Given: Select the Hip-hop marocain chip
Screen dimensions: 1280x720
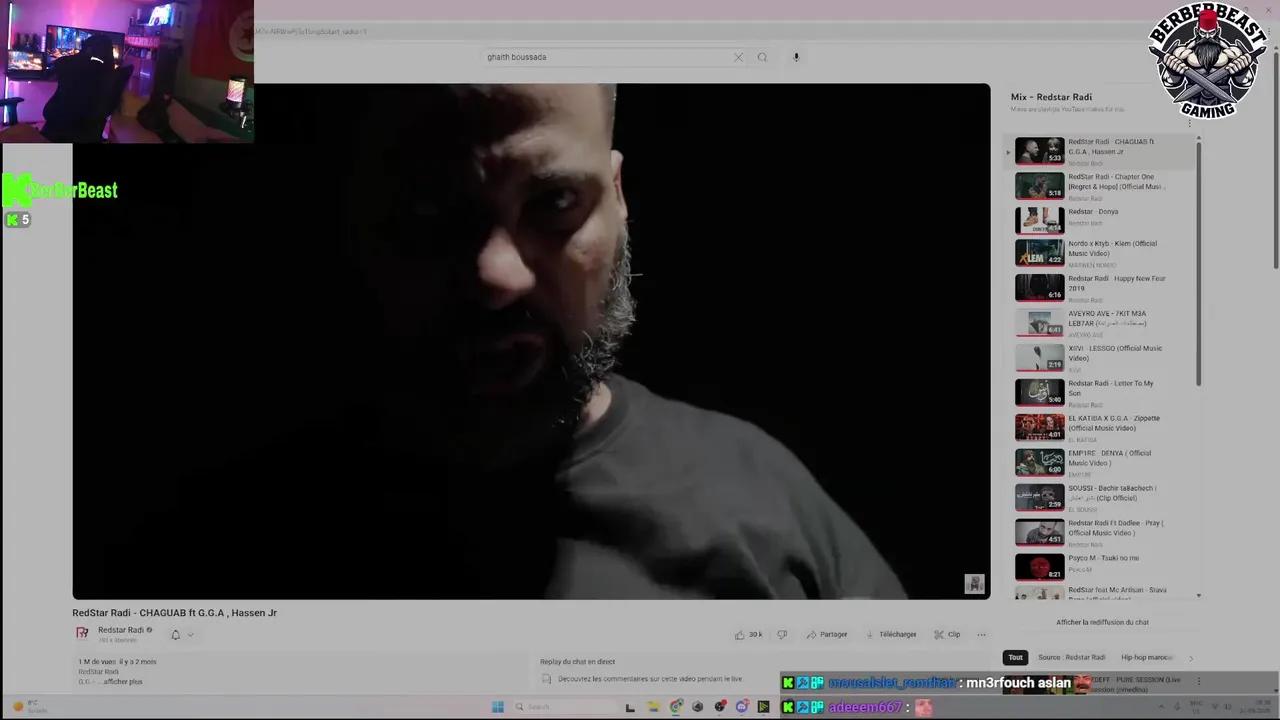Looking at the screenshot, I should pos(1146,657).
